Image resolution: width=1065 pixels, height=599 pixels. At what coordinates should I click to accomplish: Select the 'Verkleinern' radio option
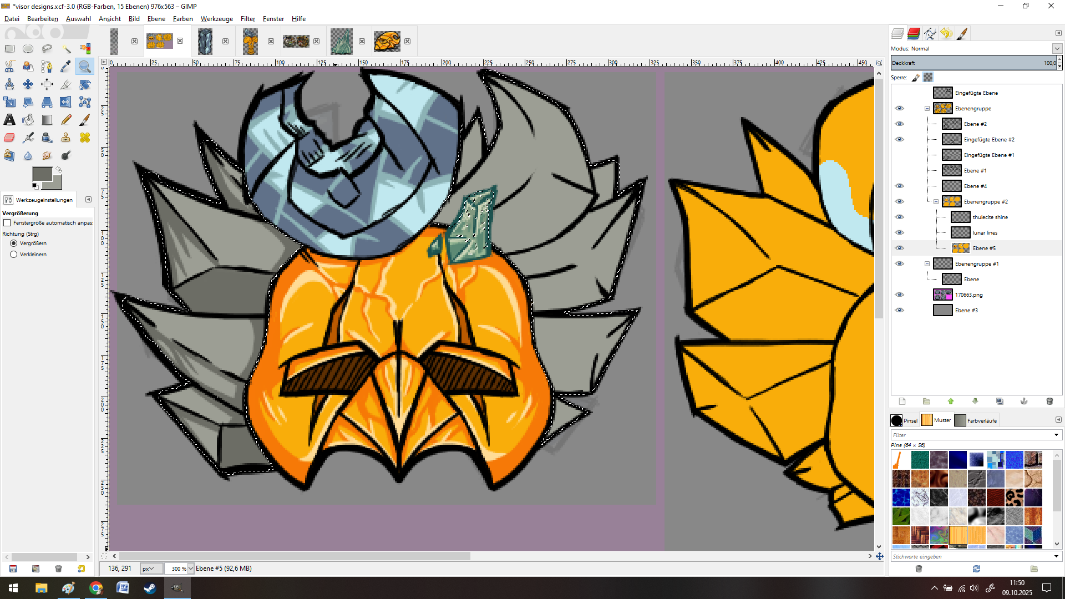(13, 254)
